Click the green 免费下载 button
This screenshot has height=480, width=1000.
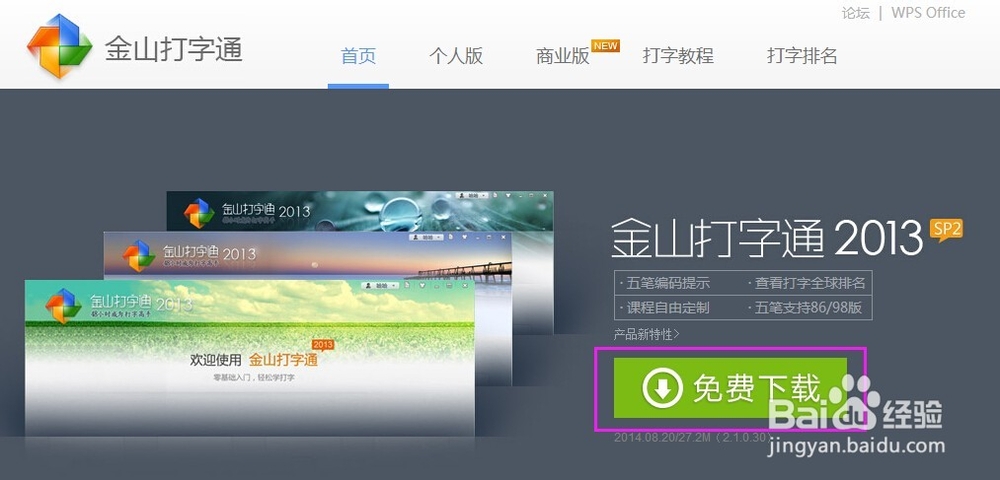(730, 388)
